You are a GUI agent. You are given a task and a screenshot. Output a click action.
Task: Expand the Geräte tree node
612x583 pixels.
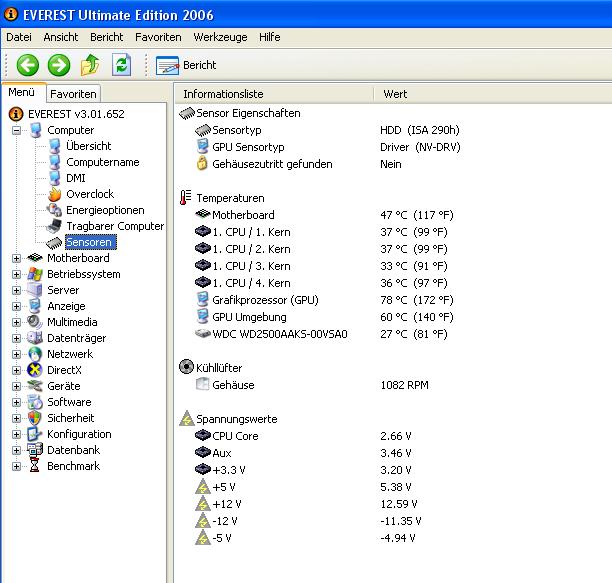[16, 386]
